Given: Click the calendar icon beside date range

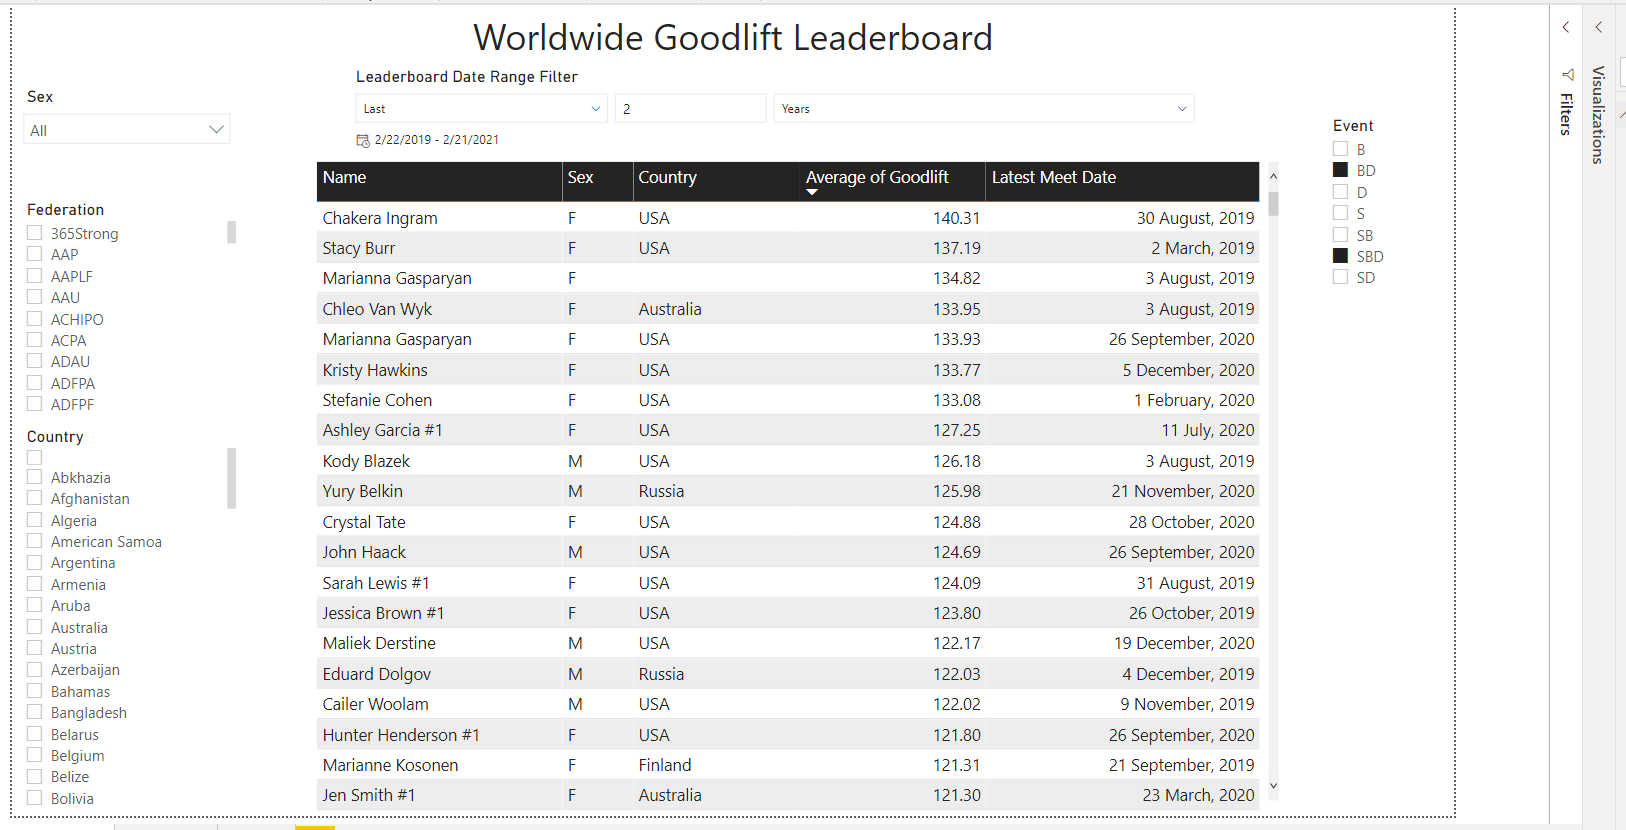Looking at the screenshot, I should (x=363, y=141).
